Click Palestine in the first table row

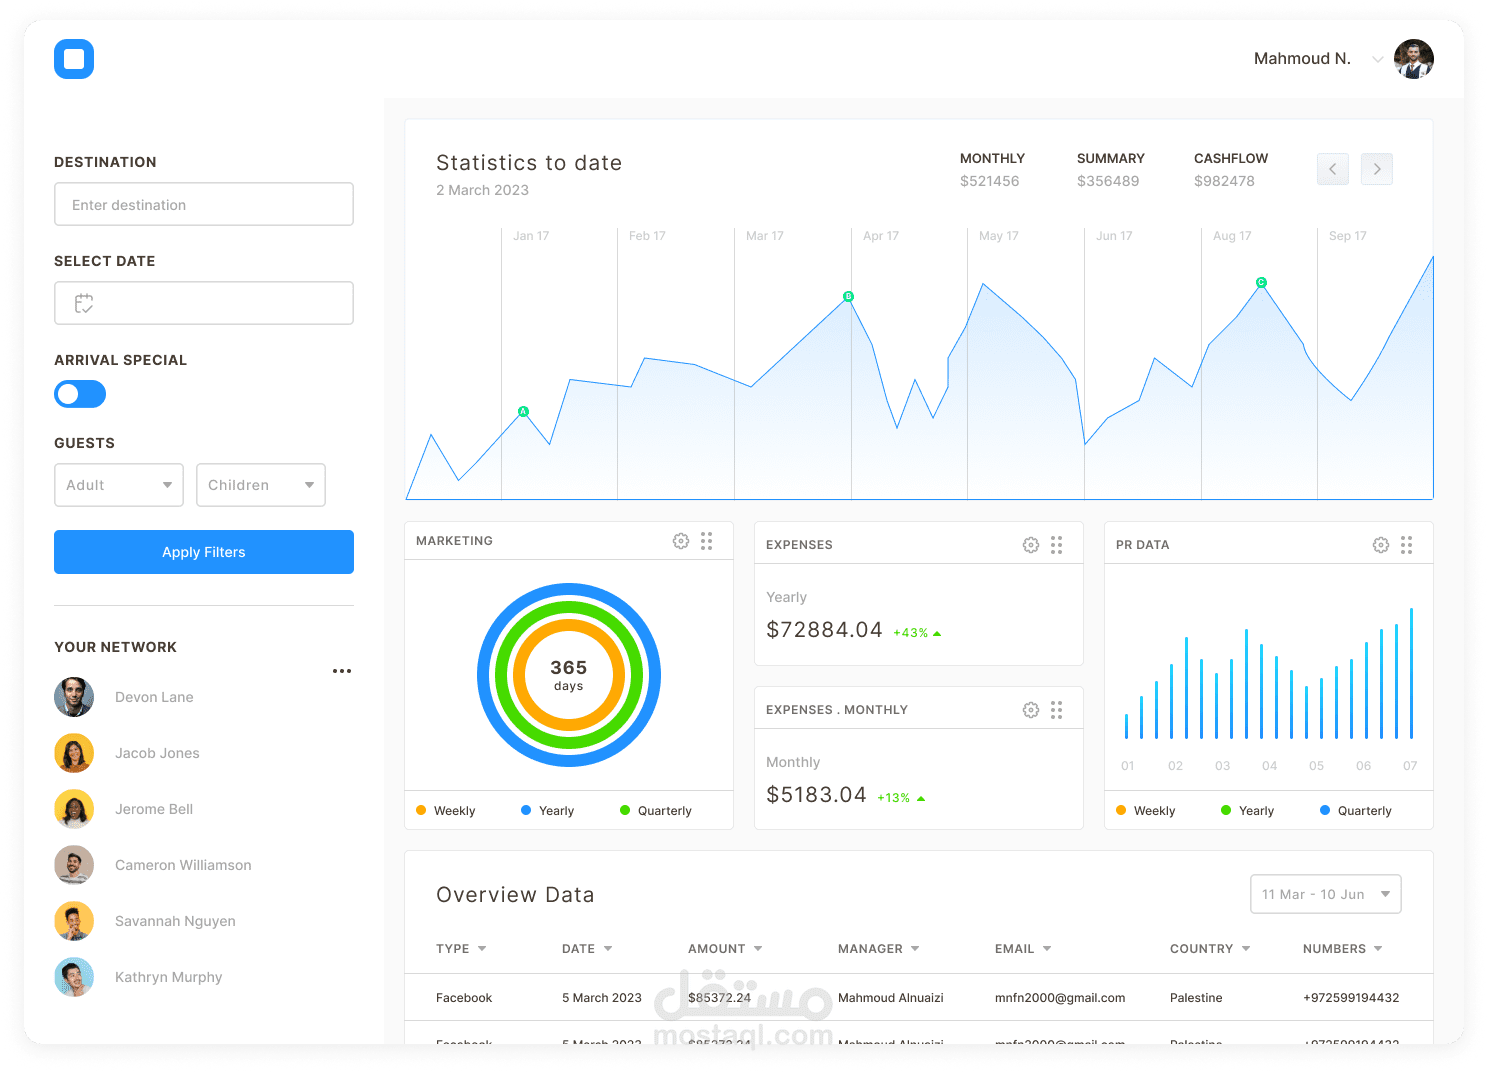[x=1196, y=998]
